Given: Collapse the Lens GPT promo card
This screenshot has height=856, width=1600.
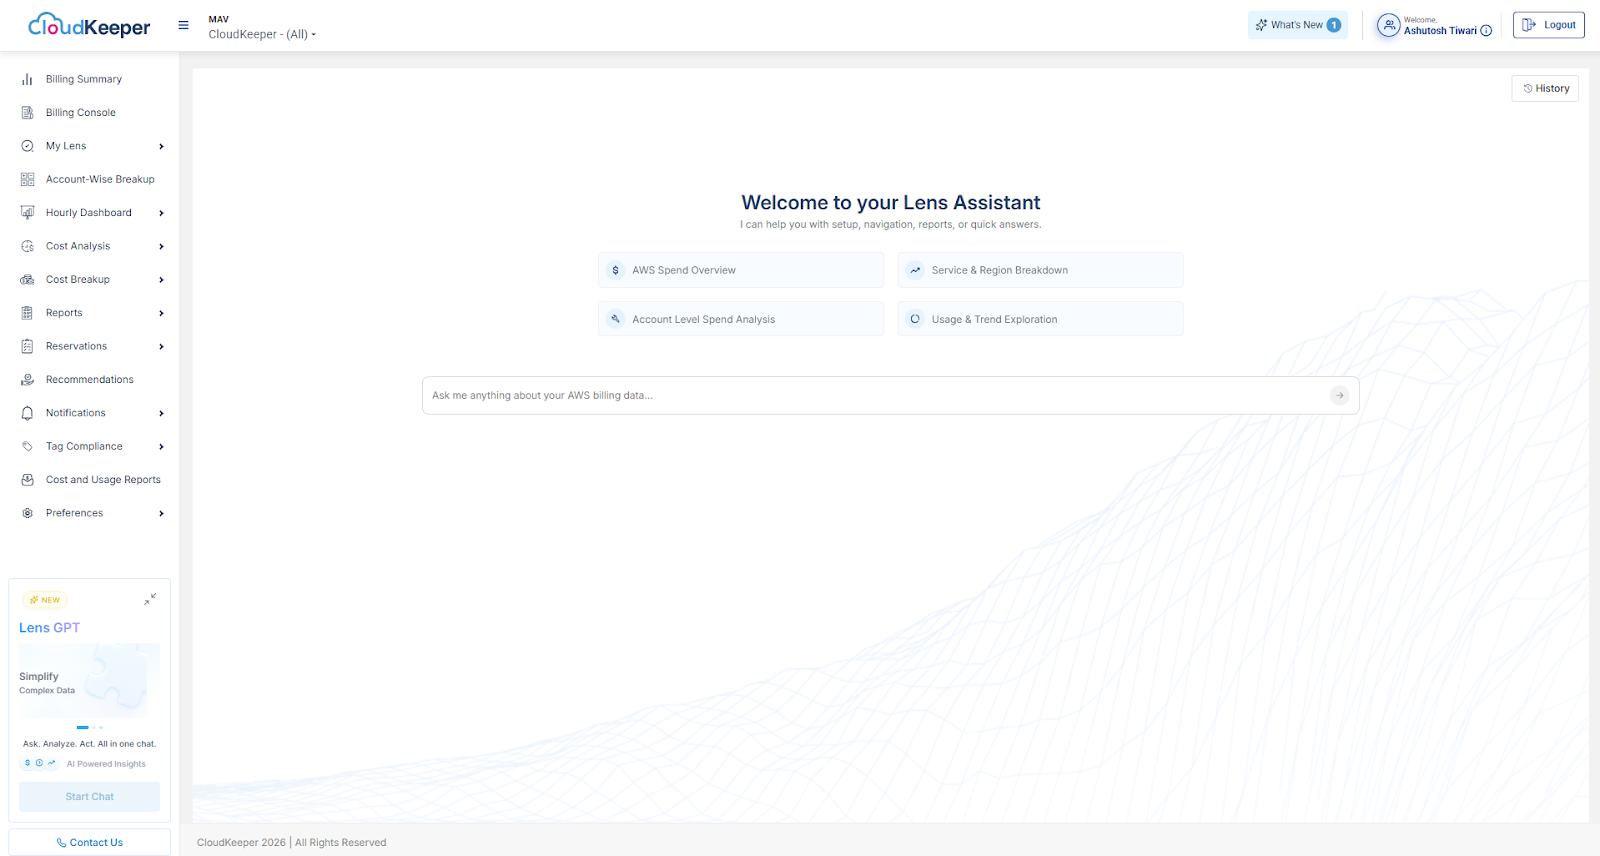Looking at the screenshot, I should coord(150,599).
